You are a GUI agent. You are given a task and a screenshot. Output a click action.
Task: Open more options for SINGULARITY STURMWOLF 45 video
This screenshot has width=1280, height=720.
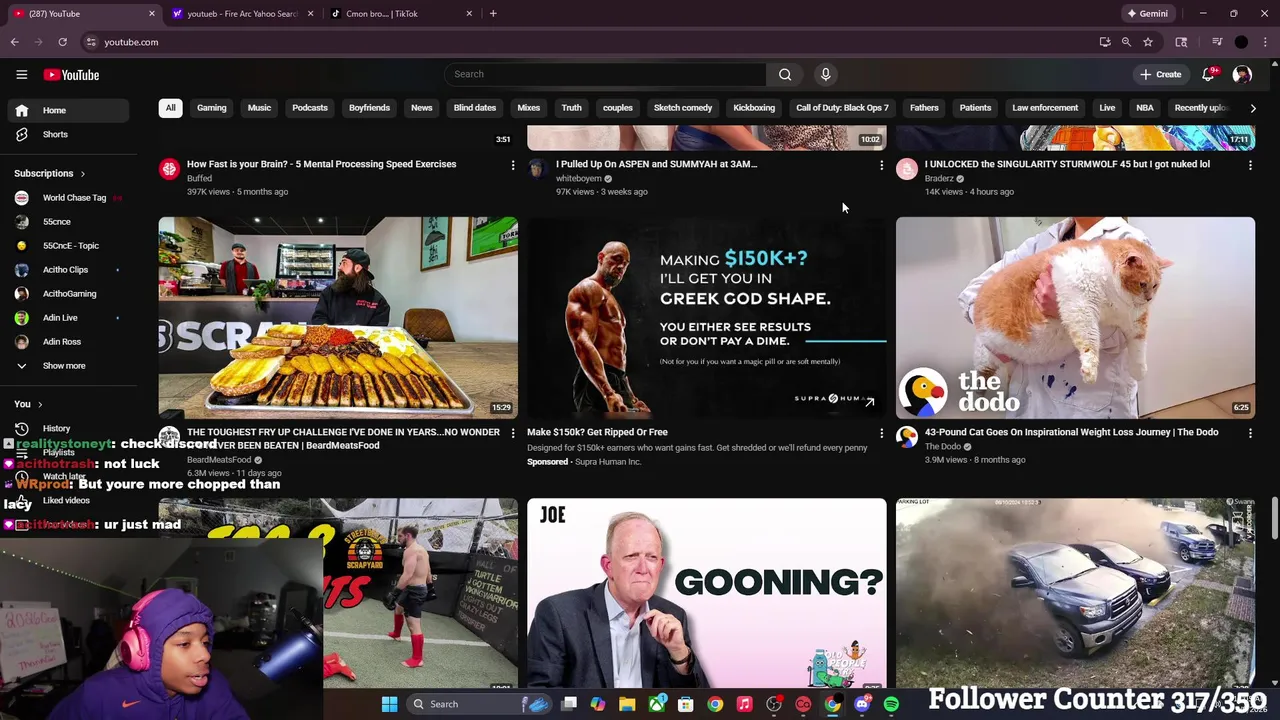point(1250,165)
